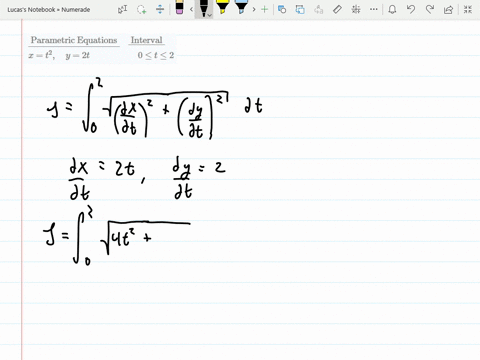Show the ruler
The width and height of the screenshot is (480, 360).
[337, 9]
